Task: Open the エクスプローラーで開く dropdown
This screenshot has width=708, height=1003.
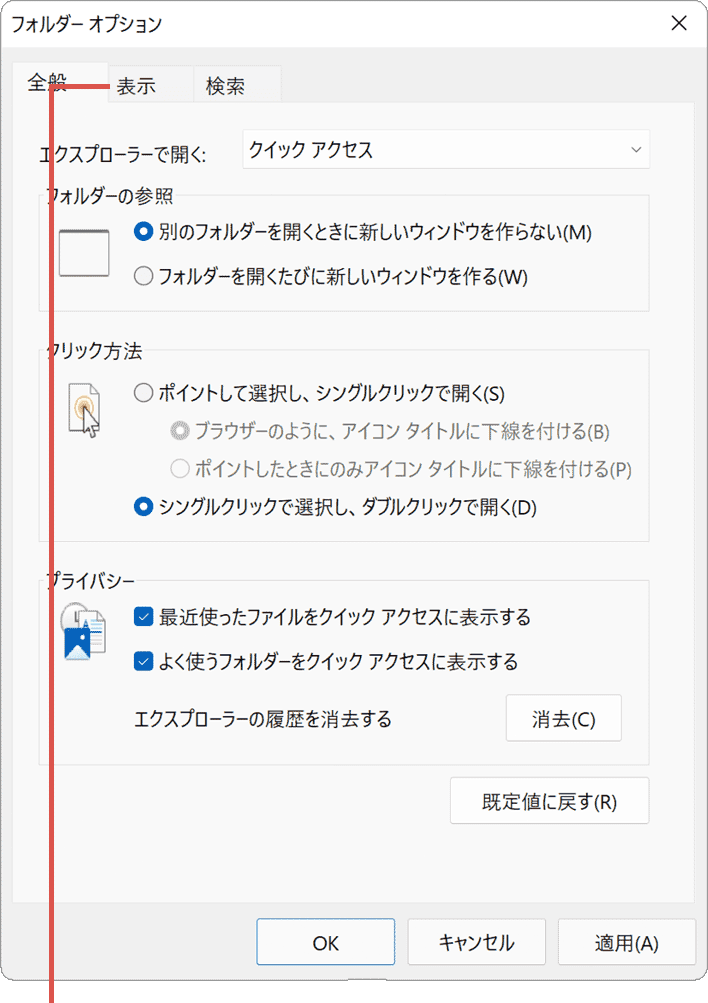Action: [446, 150]
